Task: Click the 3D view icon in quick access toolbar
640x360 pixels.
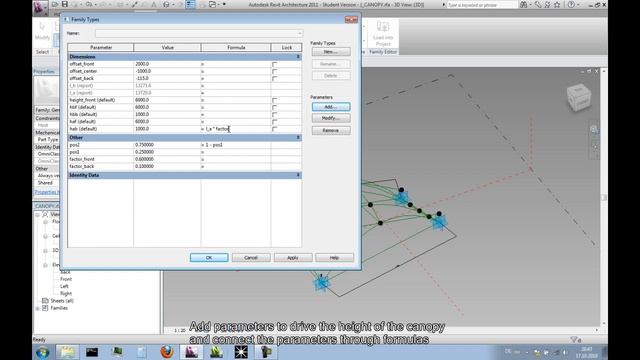Action: pos(166,4)
